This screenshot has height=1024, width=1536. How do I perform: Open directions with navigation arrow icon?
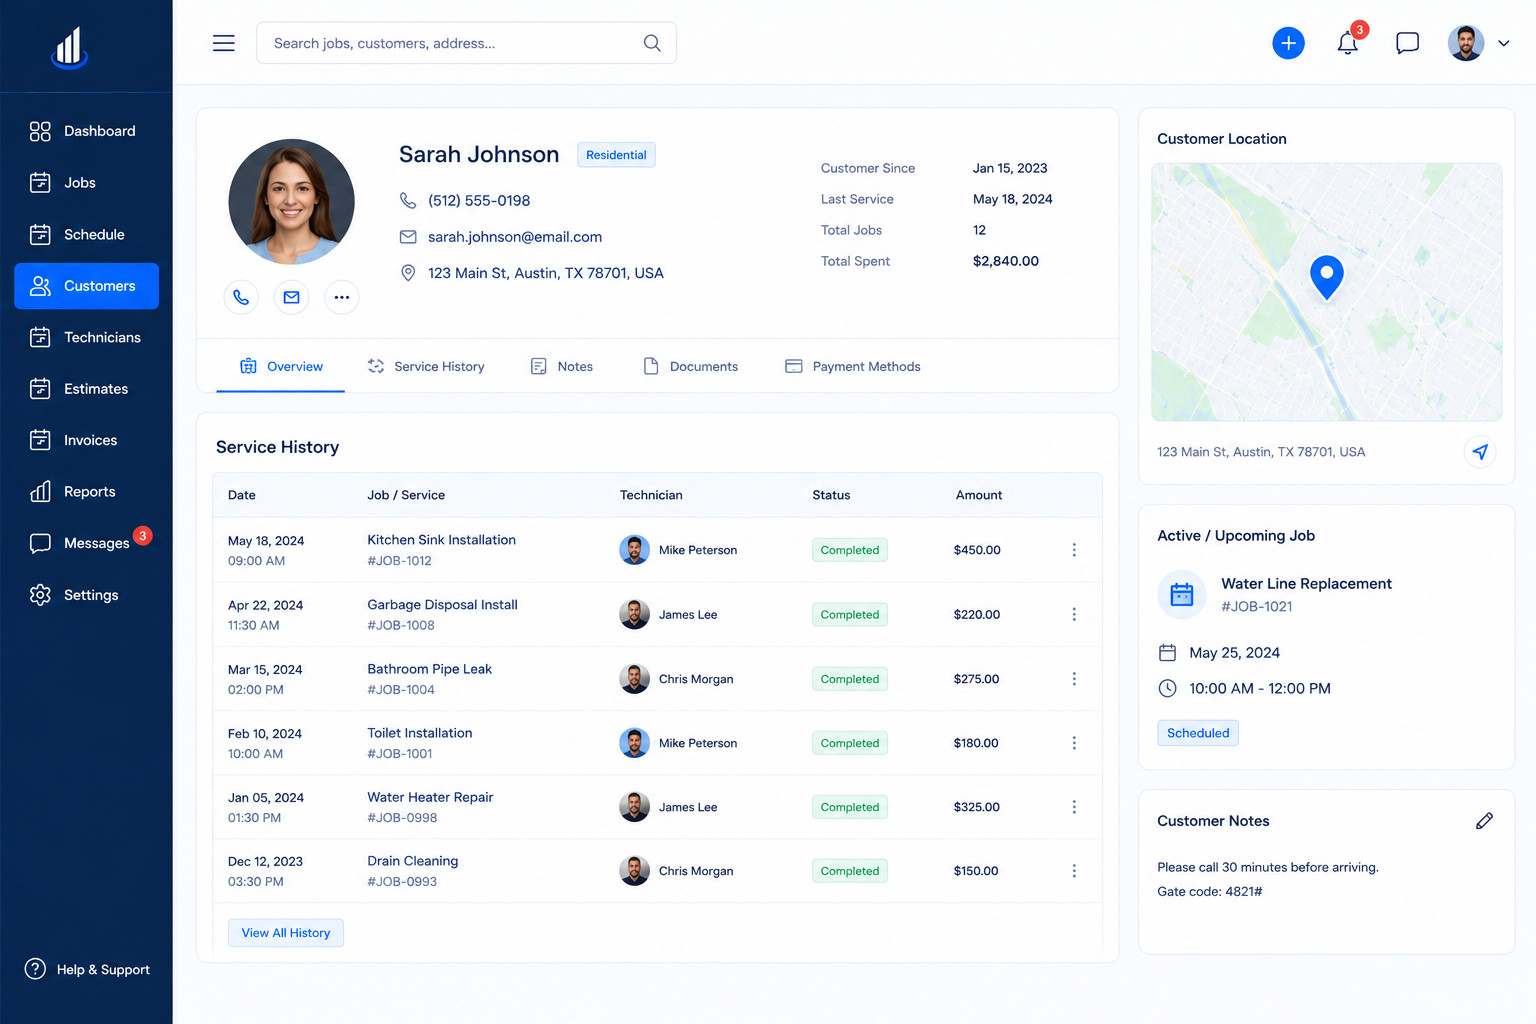pos(1480,452)
